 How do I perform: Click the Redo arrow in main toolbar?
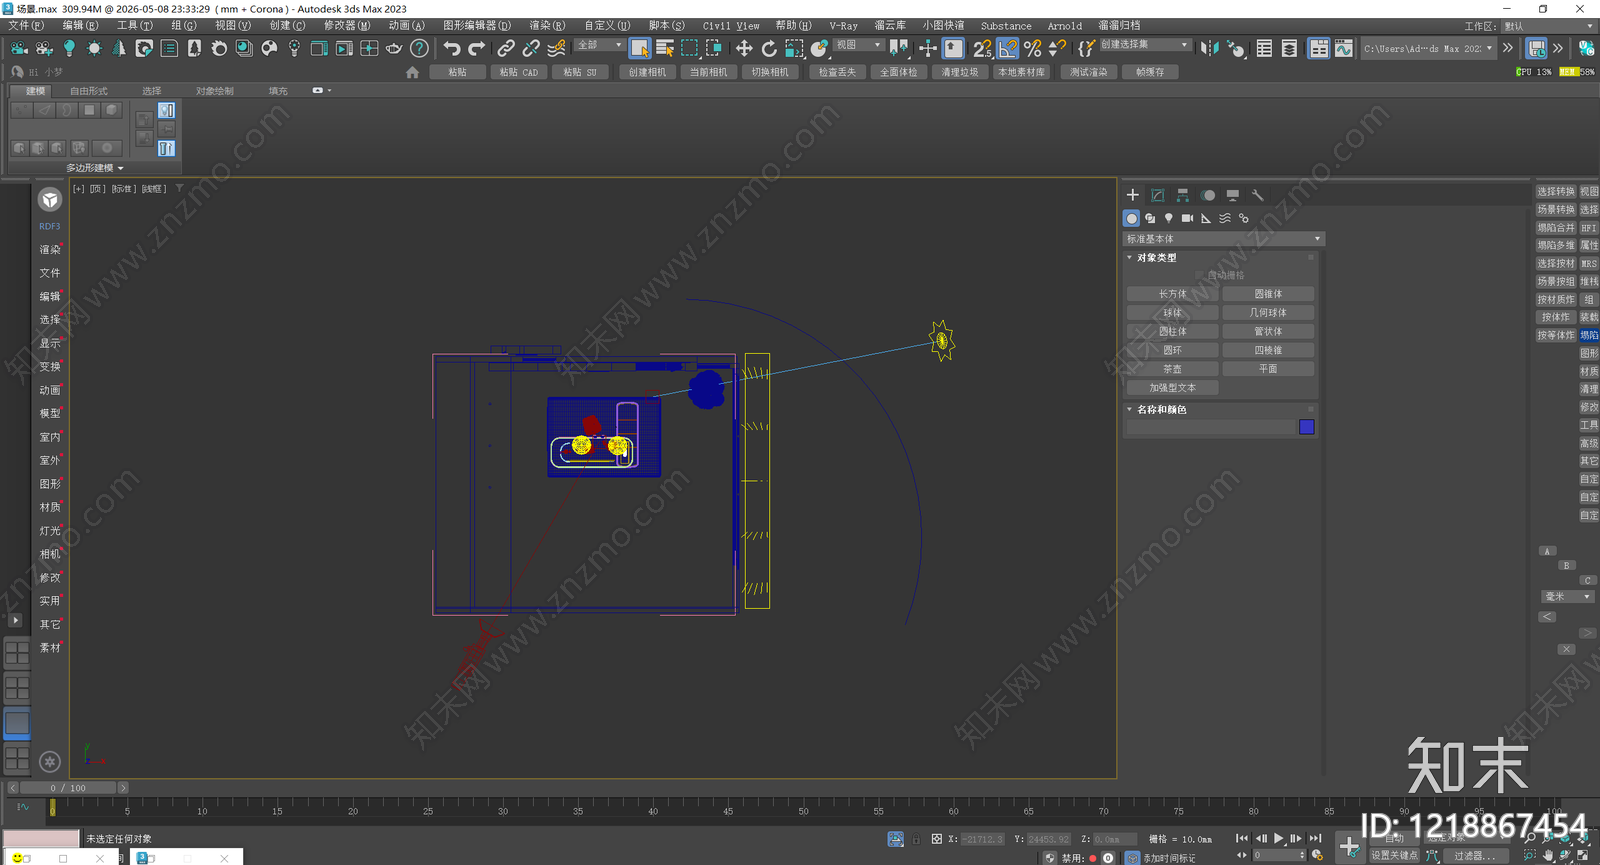(476, 48)
